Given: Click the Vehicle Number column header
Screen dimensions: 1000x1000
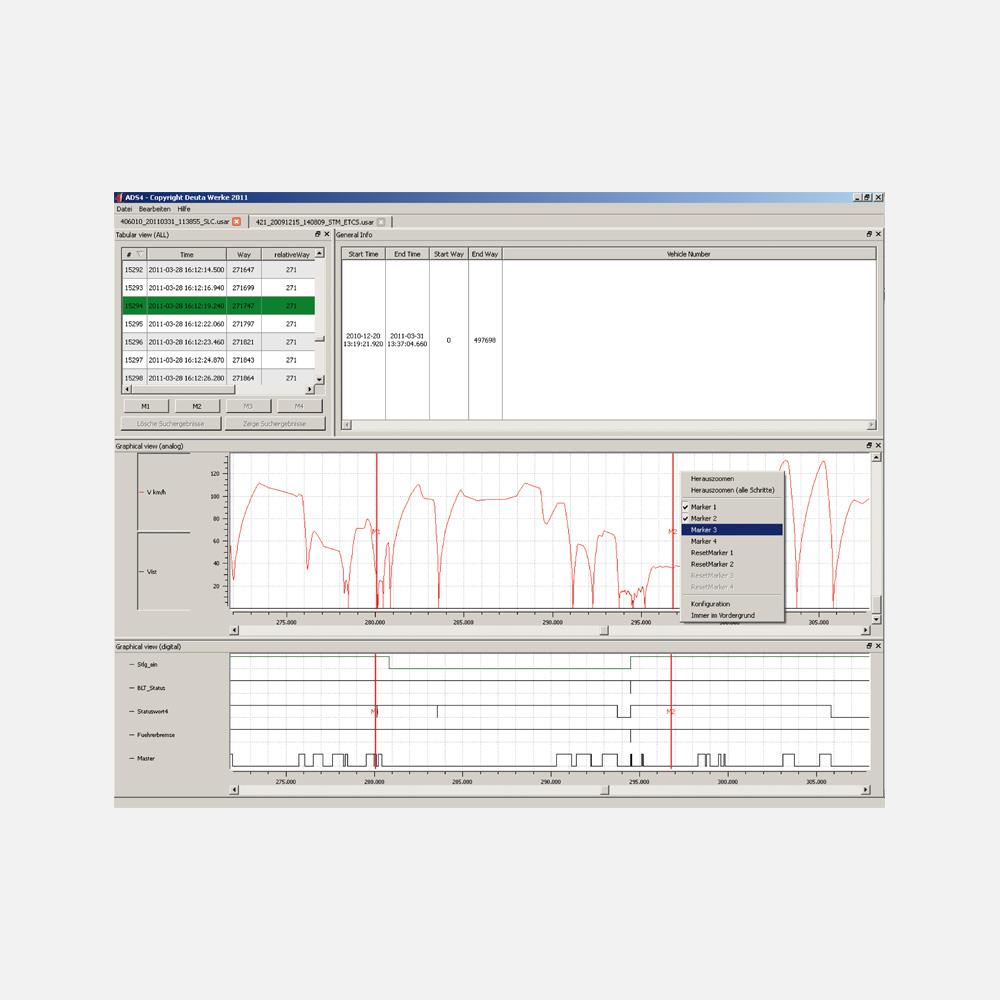Looking at the screenshot, I should click(x=689, y=254).
